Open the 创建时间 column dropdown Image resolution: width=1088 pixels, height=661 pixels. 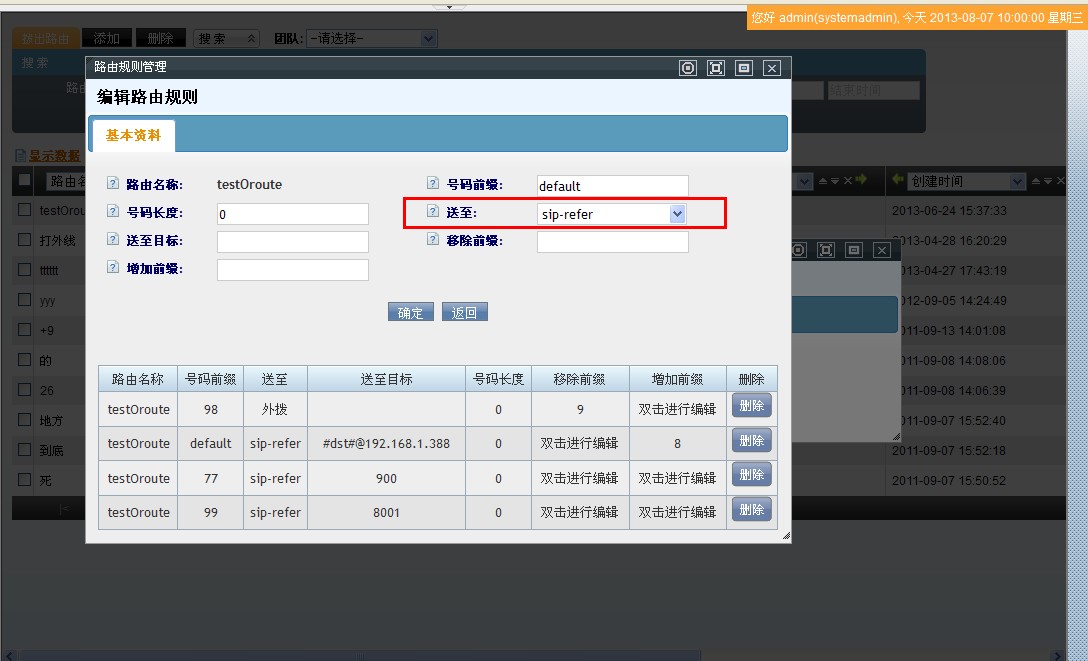click(x=1017, y=181)
